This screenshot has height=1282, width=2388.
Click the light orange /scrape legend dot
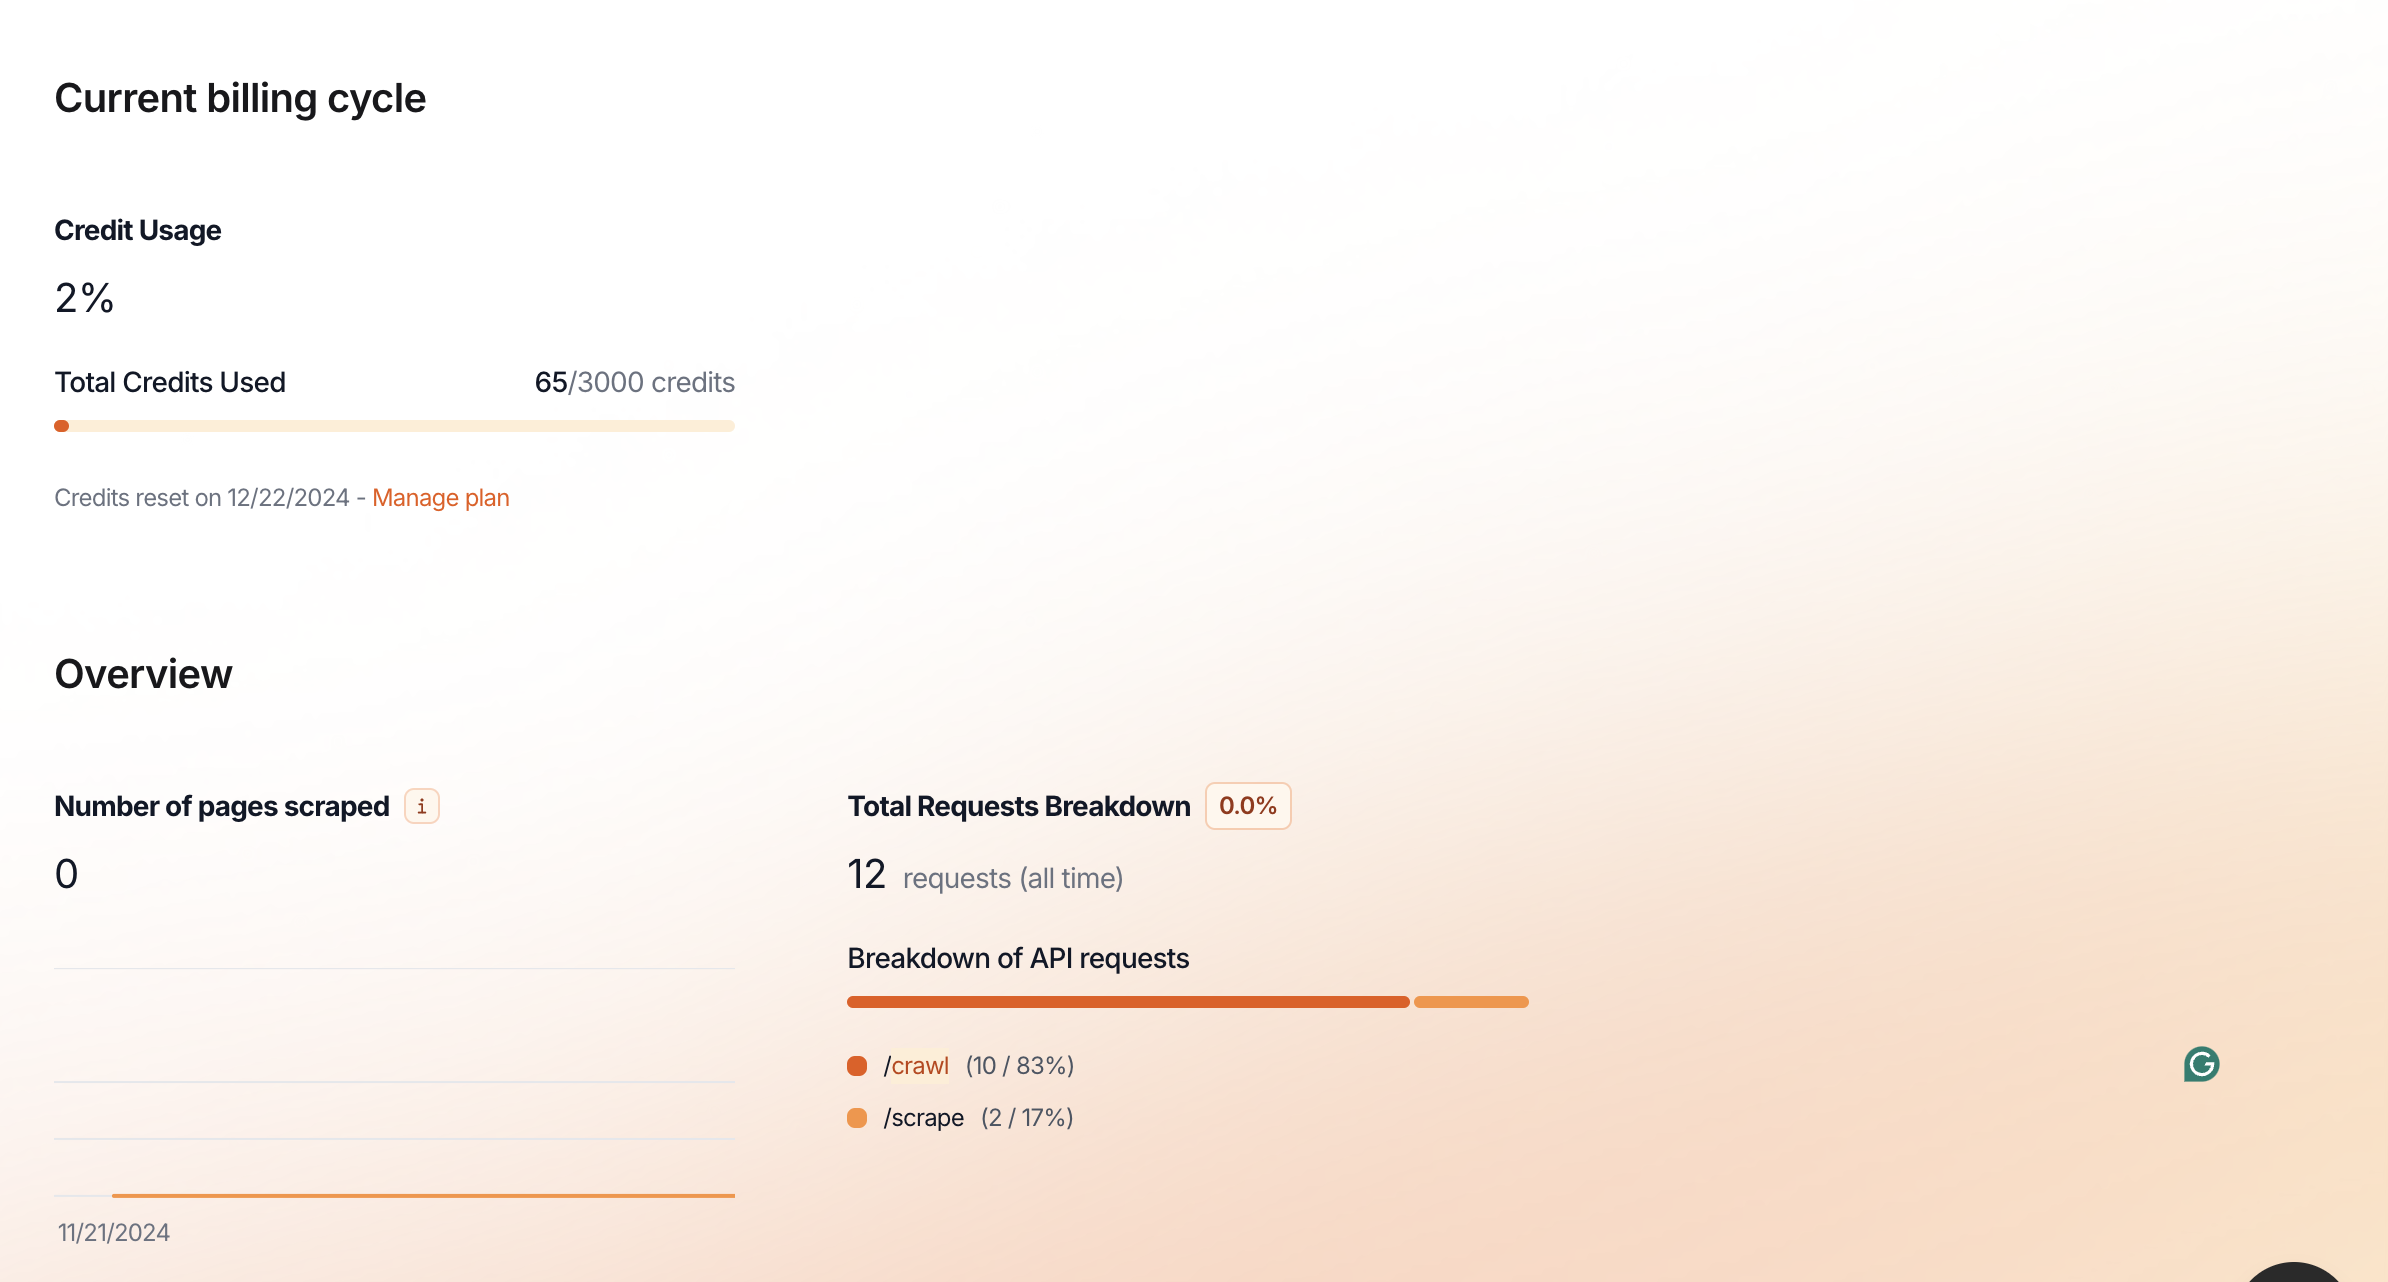tap(857, 1118)
